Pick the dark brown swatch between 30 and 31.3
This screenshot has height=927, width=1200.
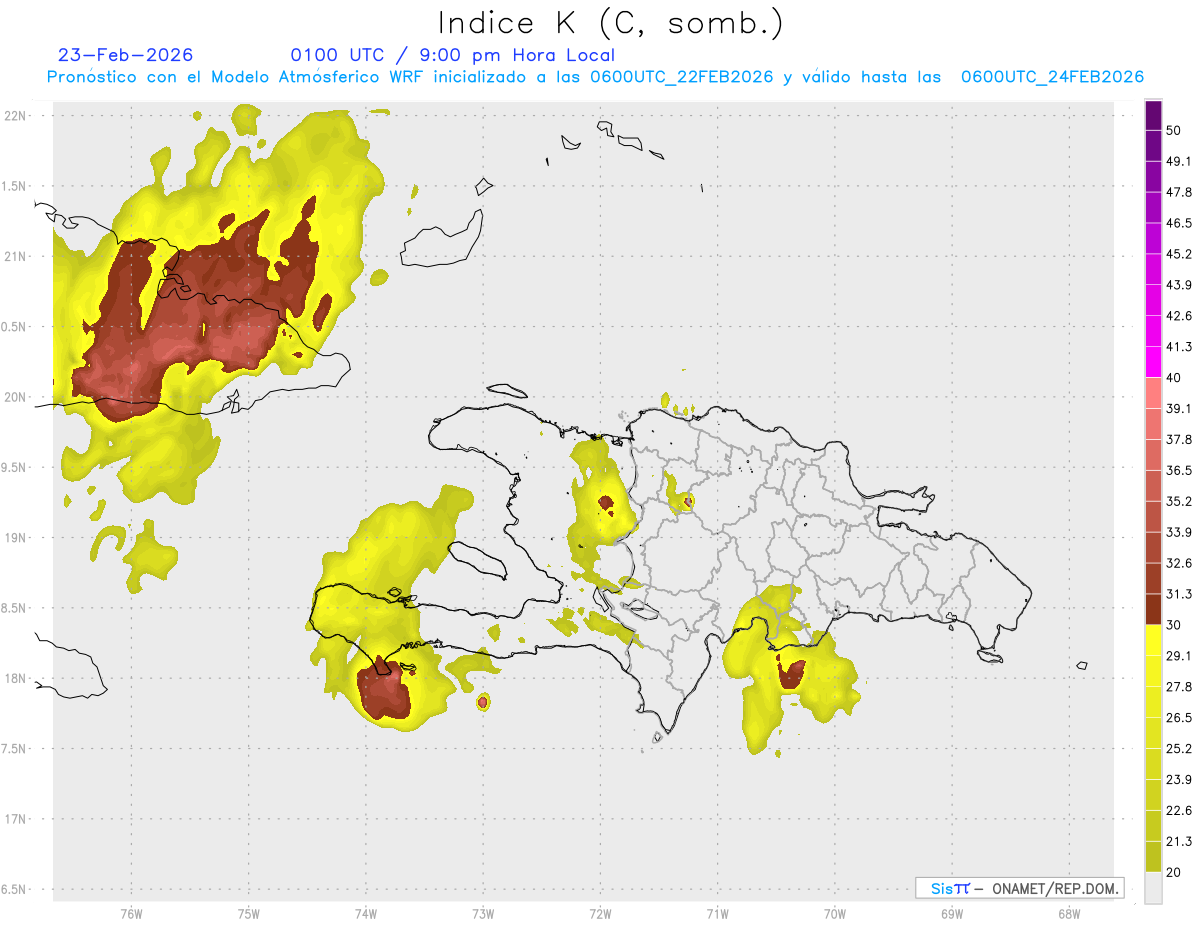point(1153,610)
